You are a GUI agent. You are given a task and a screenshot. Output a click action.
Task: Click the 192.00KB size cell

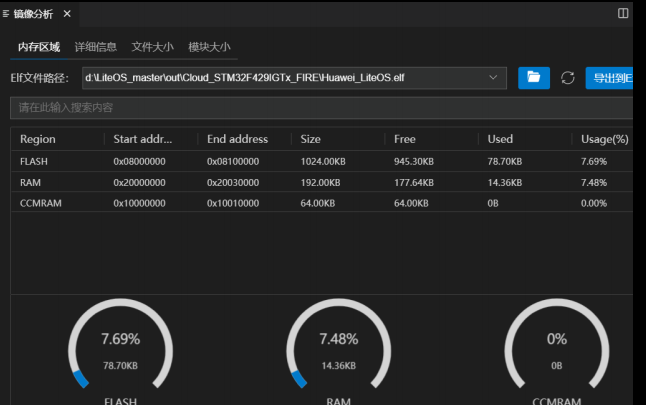coord(320,183)
